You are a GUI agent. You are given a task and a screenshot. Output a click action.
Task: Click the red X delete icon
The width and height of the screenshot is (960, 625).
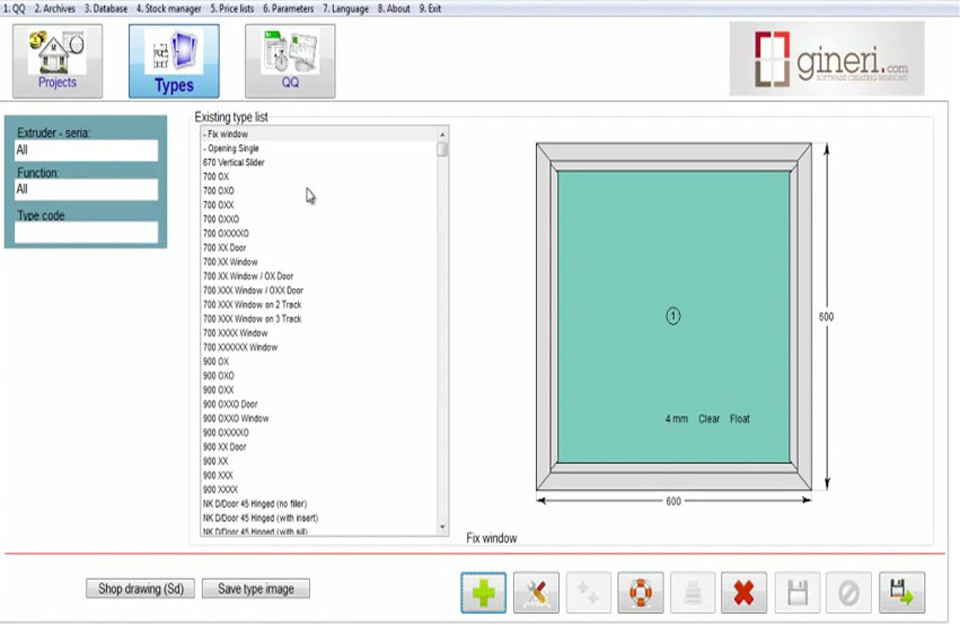[x=744, y=593]
